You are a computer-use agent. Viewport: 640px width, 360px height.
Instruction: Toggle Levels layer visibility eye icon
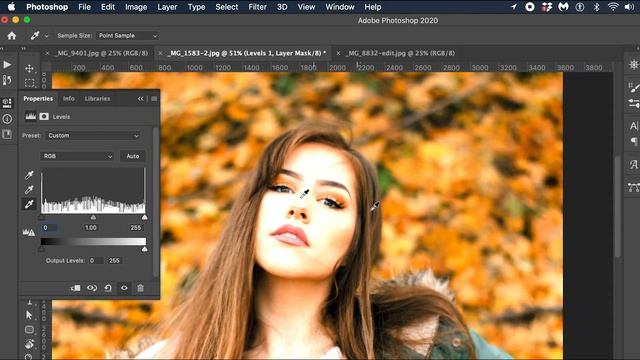coord(124,288)
